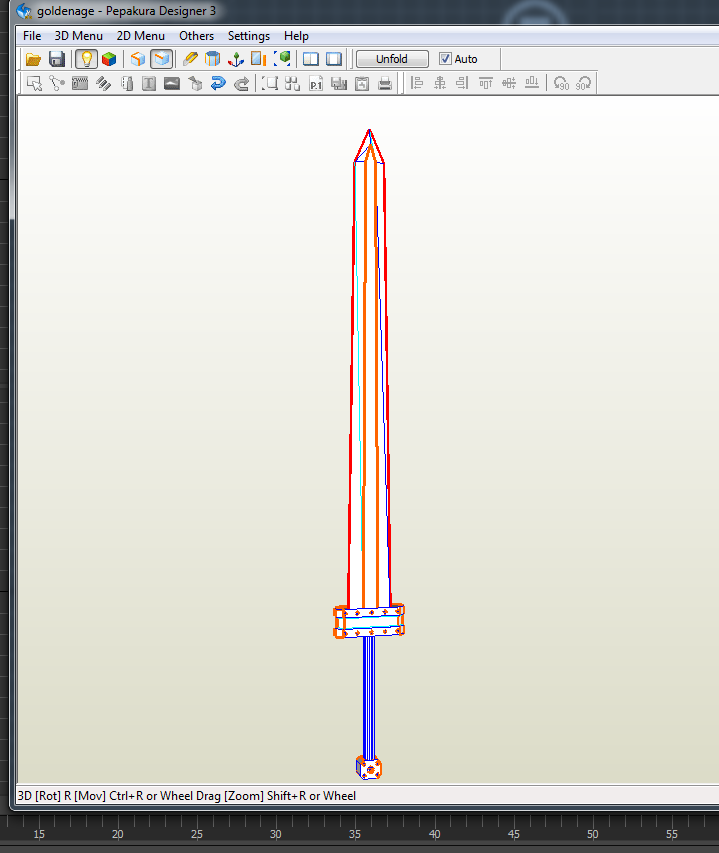
Task: Open the Others menu
Action: [x=196, y=36]
